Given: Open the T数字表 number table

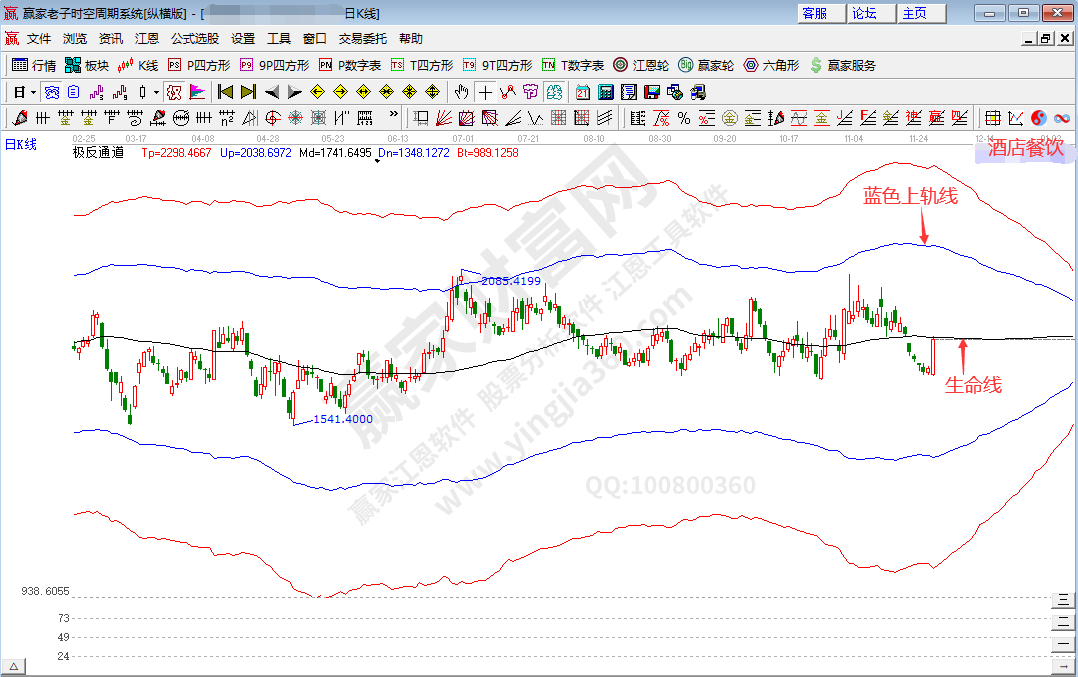Looking at the screenshot, I should (x=573, y=65).
